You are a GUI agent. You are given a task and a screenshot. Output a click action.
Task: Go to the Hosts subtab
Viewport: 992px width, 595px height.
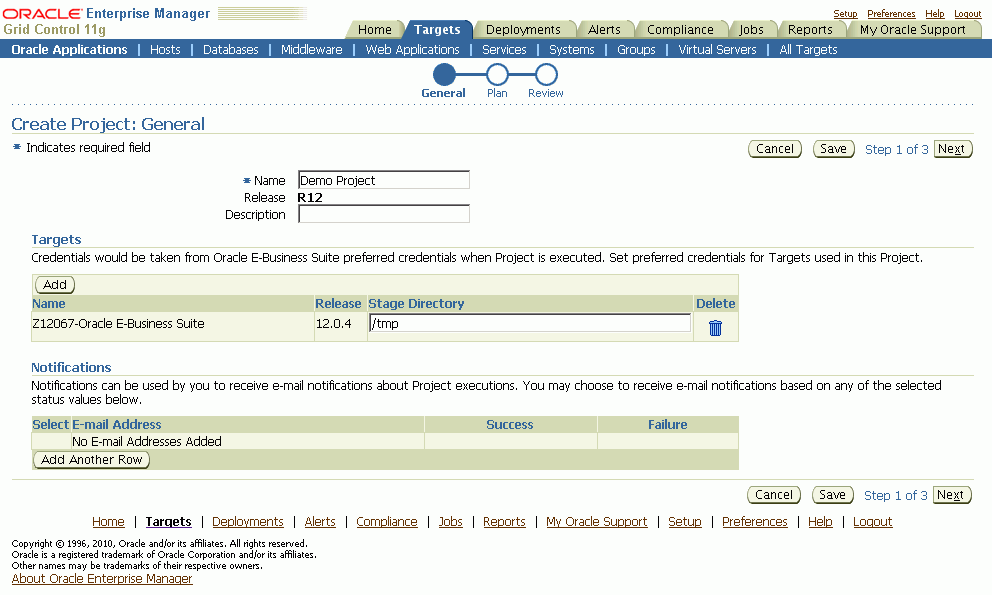click(x=165, y=49)
